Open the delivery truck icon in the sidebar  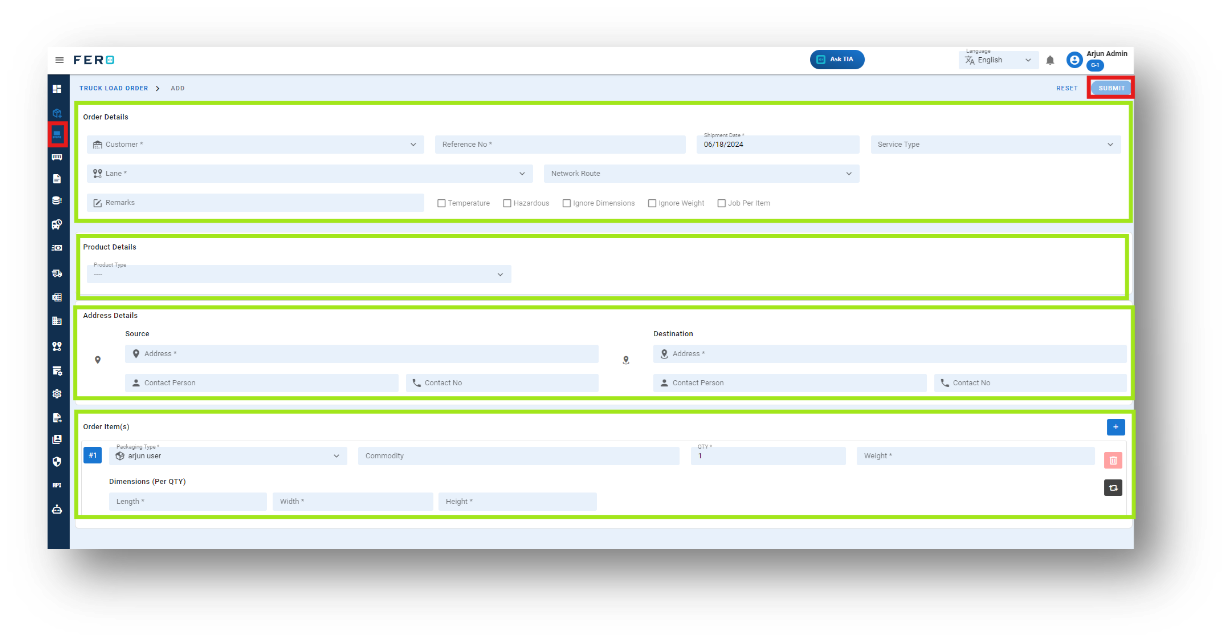tap(57, 273)
